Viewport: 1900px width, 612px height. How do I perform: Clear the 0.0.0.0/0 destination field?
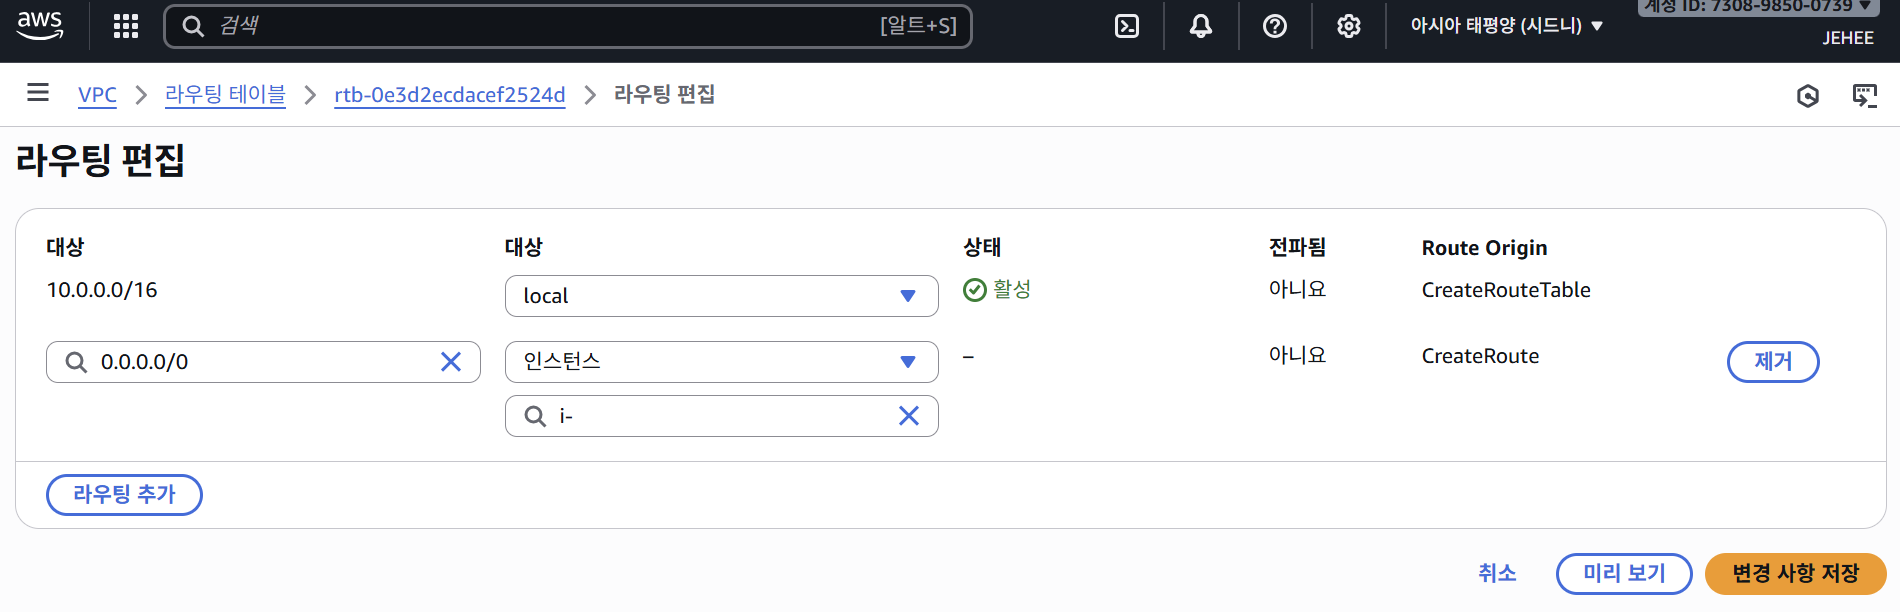451,362
